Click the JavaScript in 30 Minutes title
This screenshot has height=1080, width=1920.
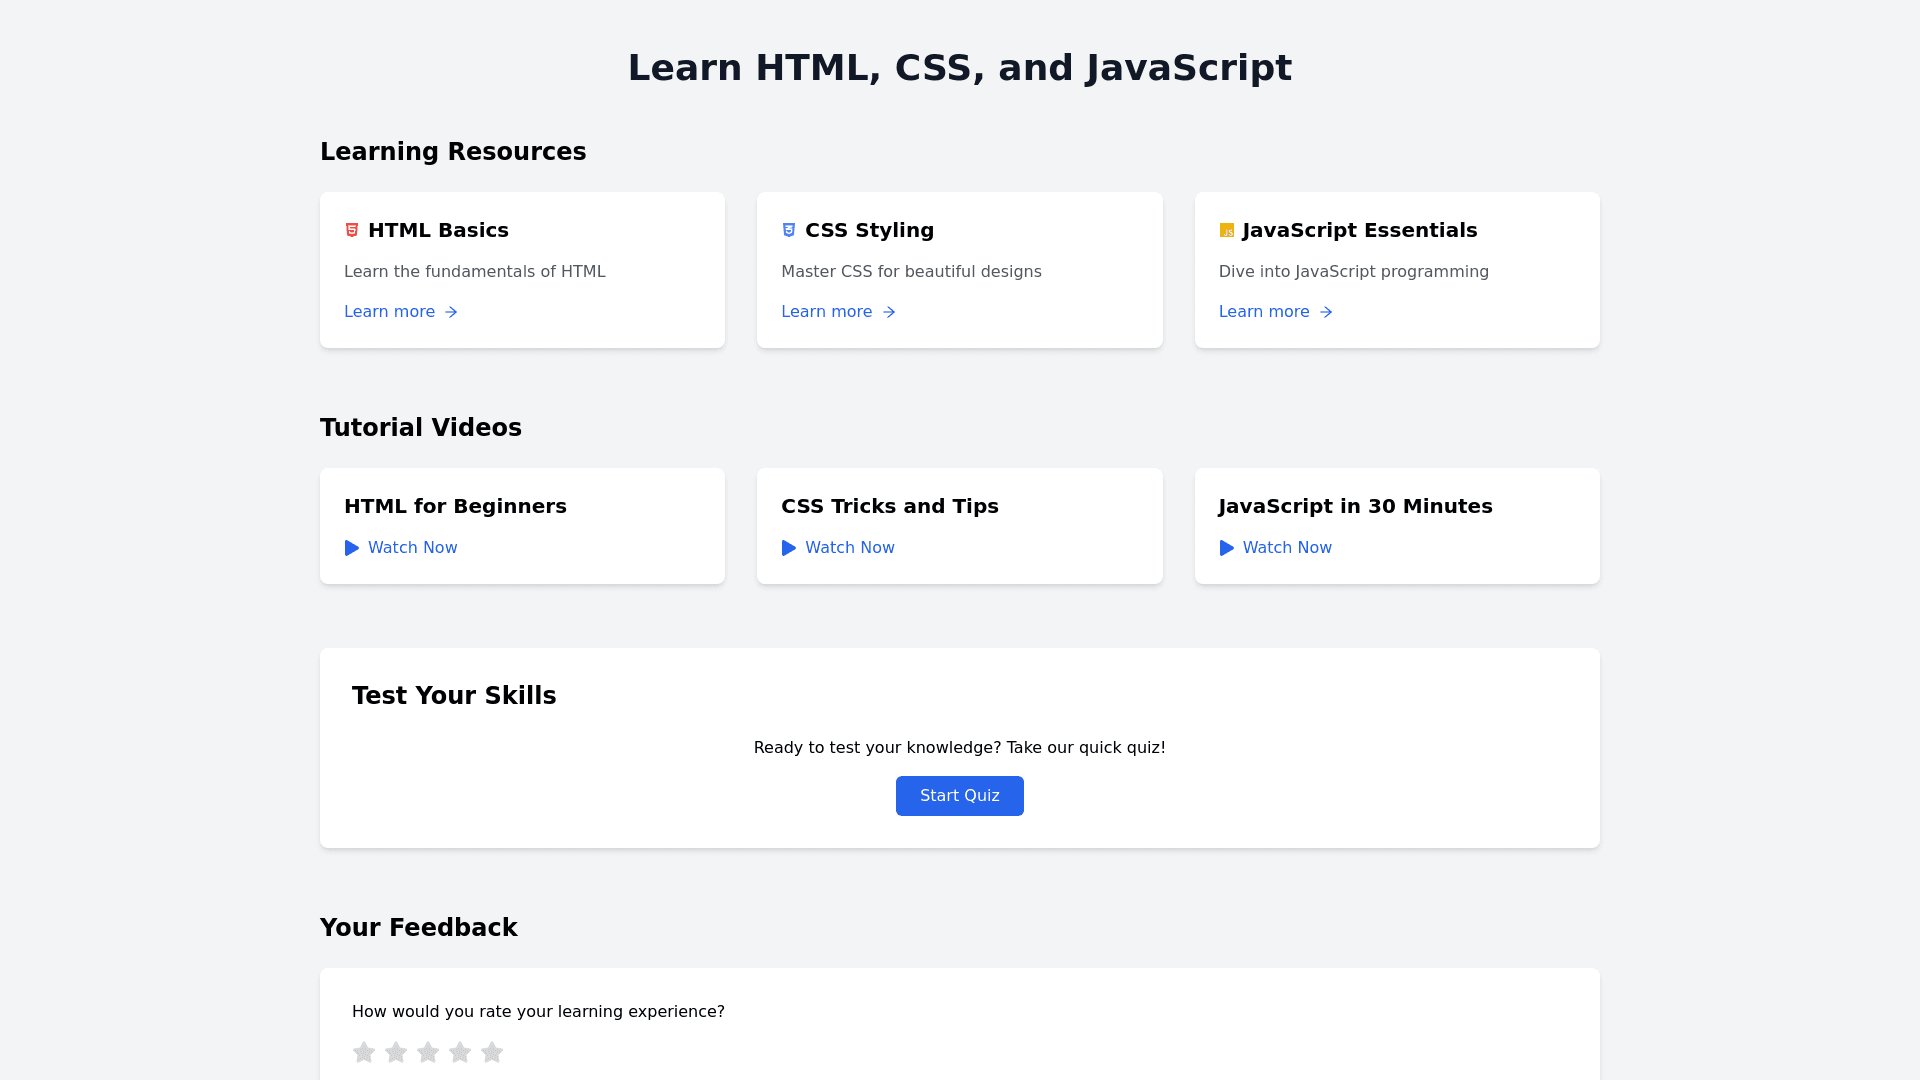pyautogui.click(x=1355, y=506)
